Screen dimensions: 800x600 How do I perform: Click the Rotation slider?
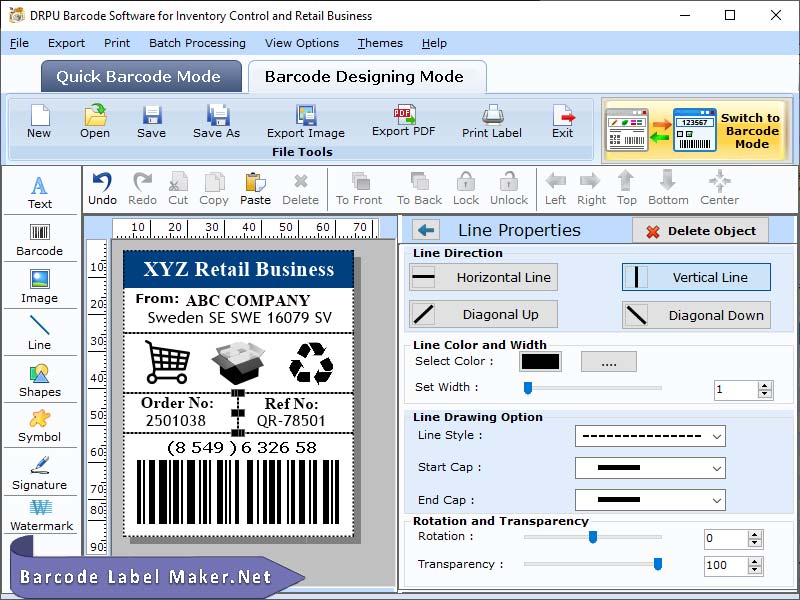coord(593,537)
